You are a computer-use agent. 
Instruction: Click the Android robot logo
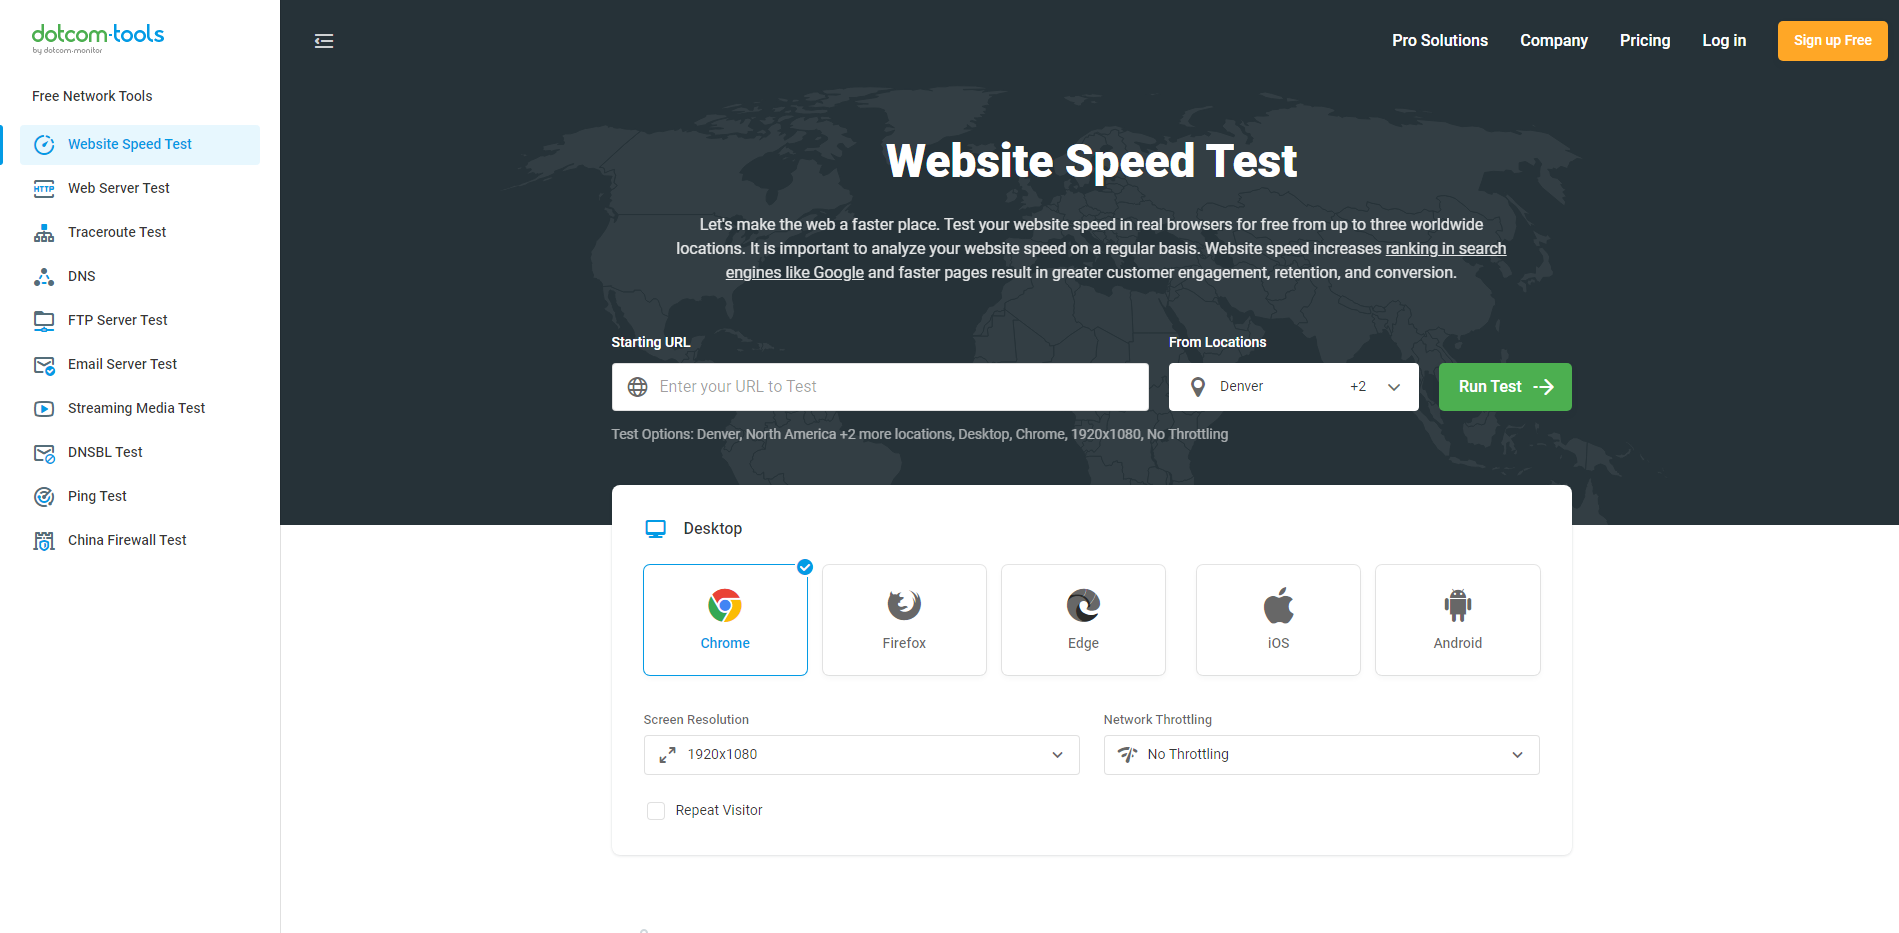[x=1458, y=605]
